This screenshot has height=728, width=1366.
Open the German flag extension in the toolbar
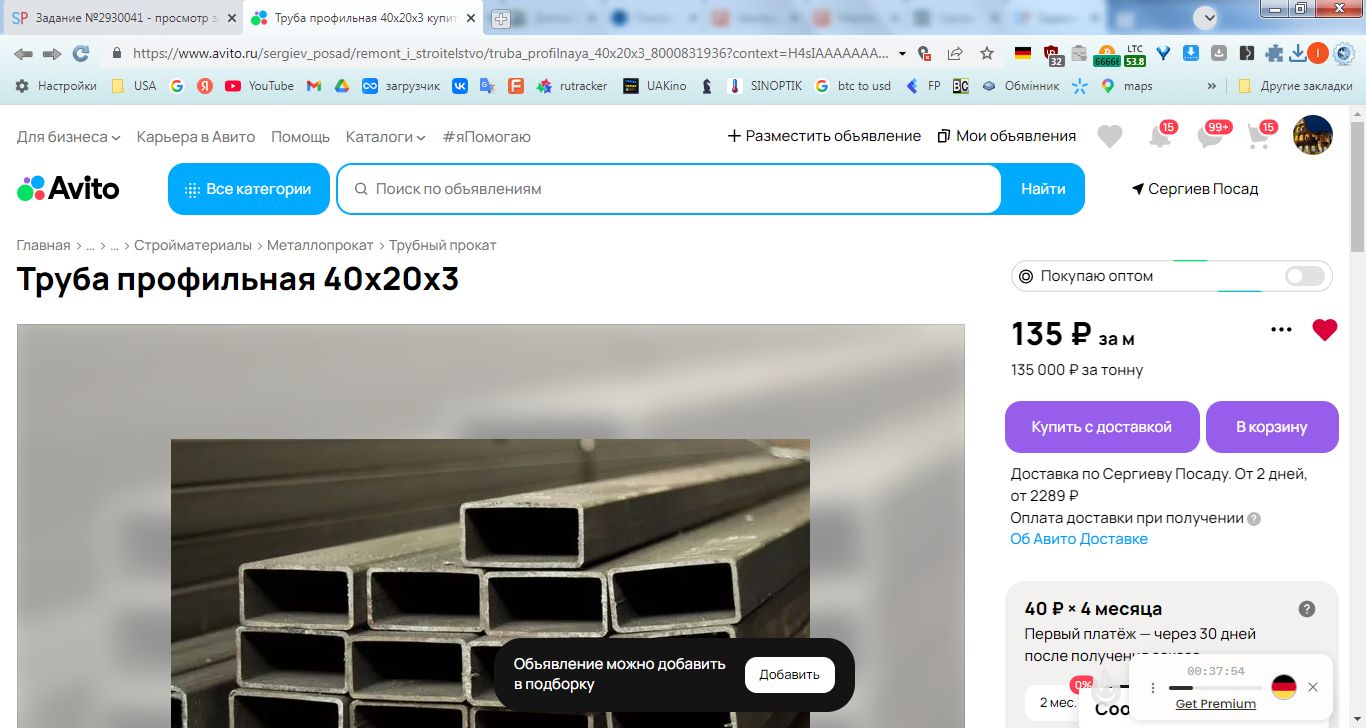(1022, 53)
